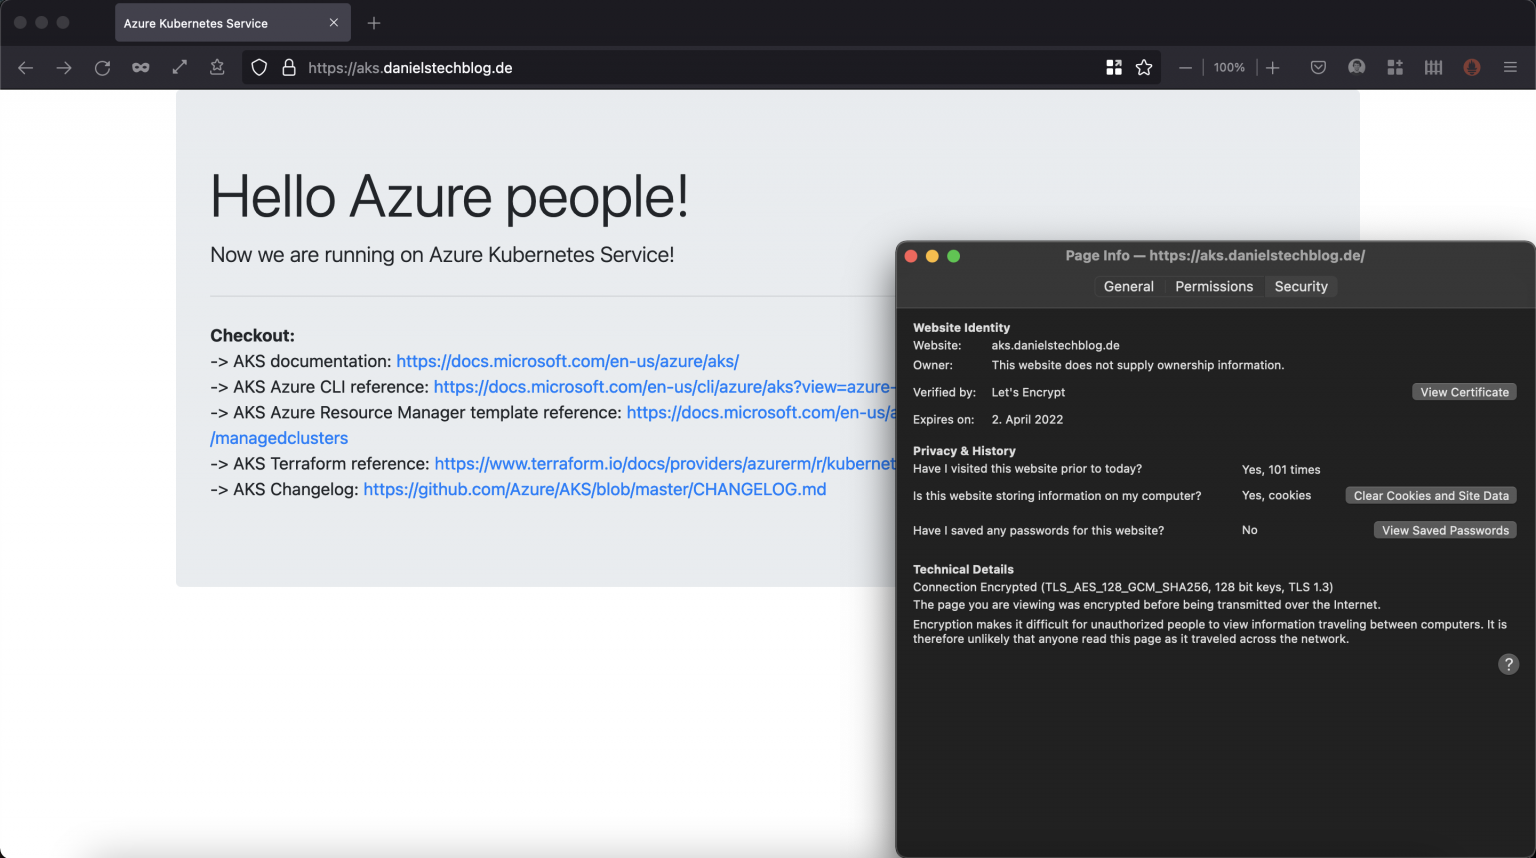Click the browser back arrow
This screenshot has width=1536, height=858.
[x=26, y=68]
